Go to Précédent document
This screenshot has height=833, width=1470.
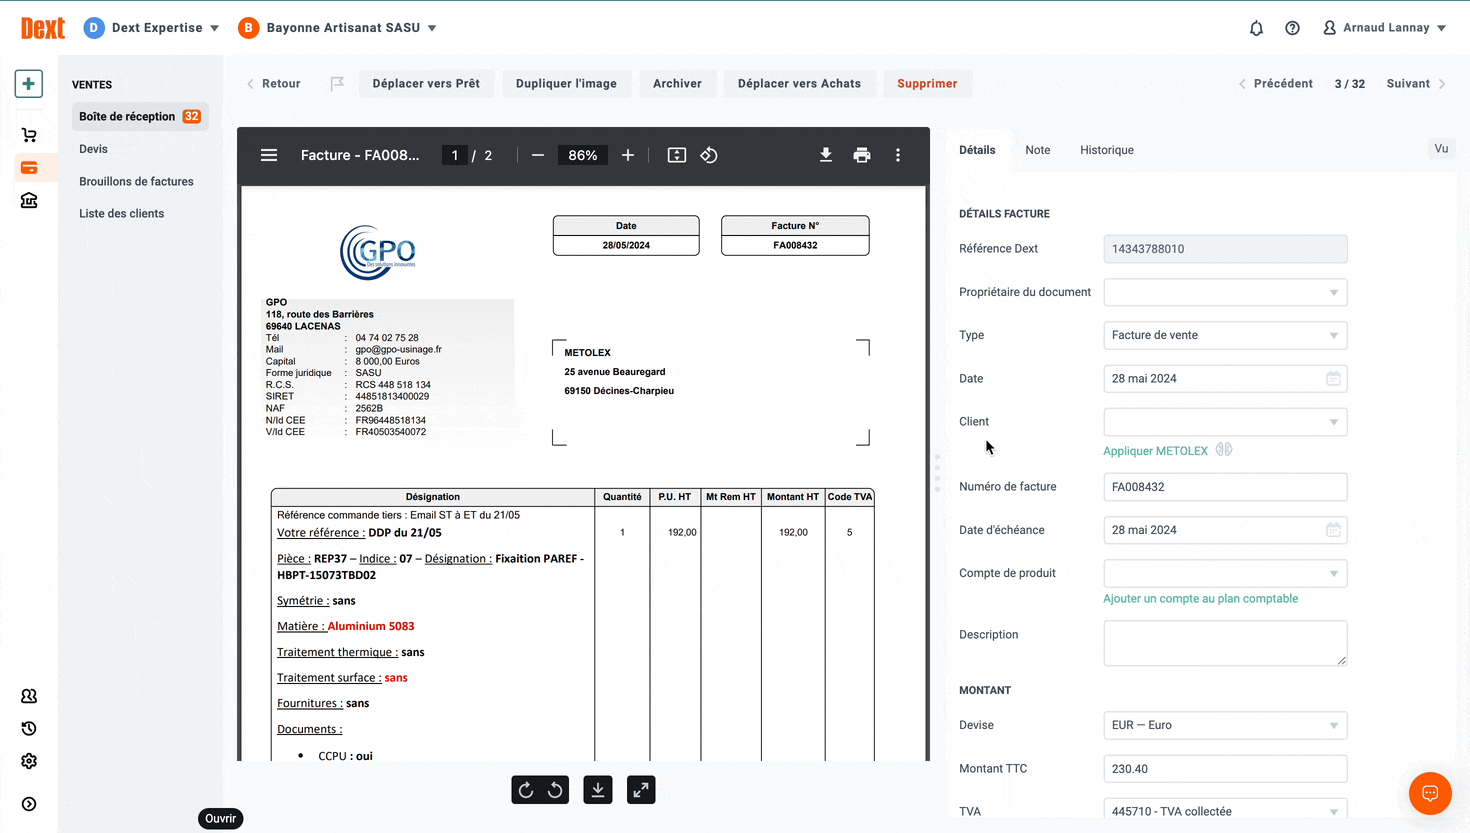click(x=1276, y=84)
